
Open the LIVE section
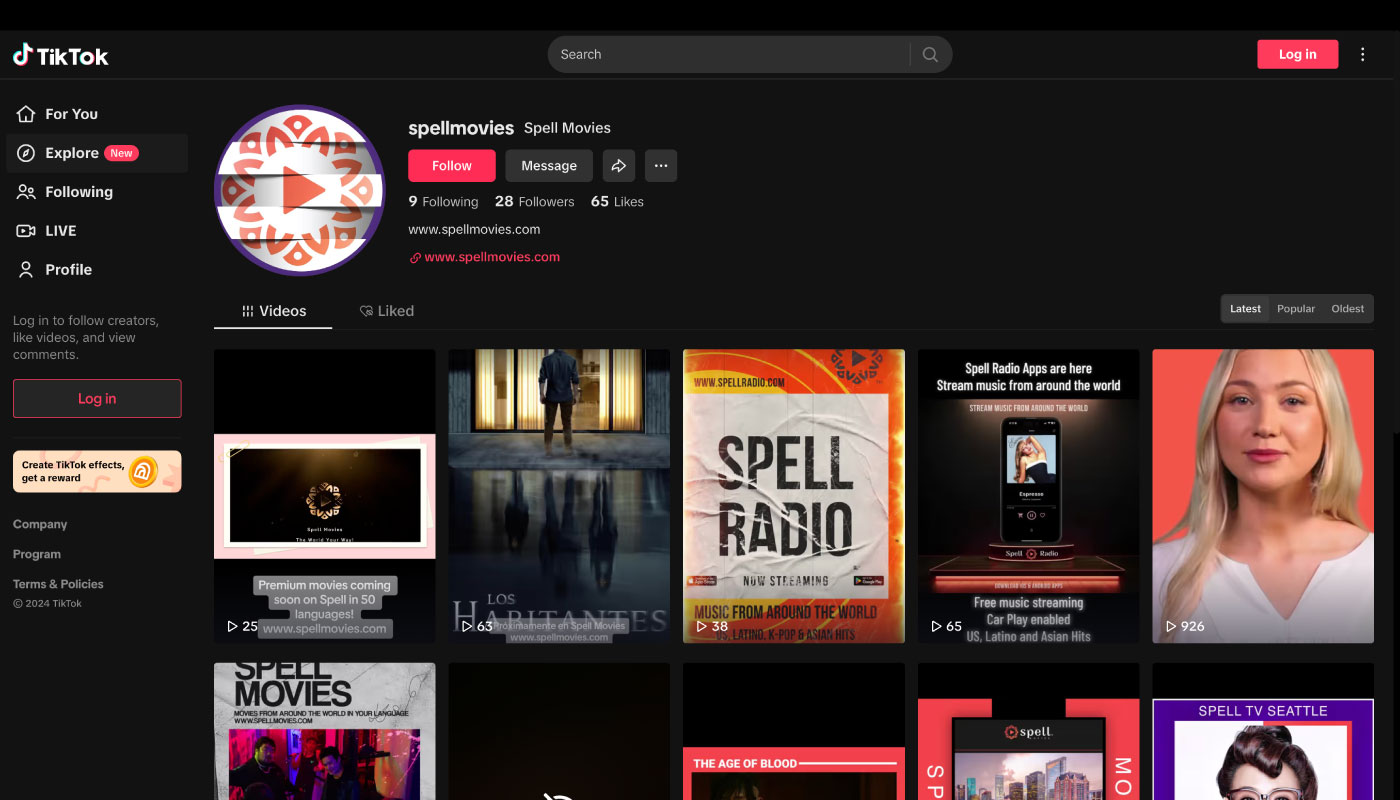point(97,231)
